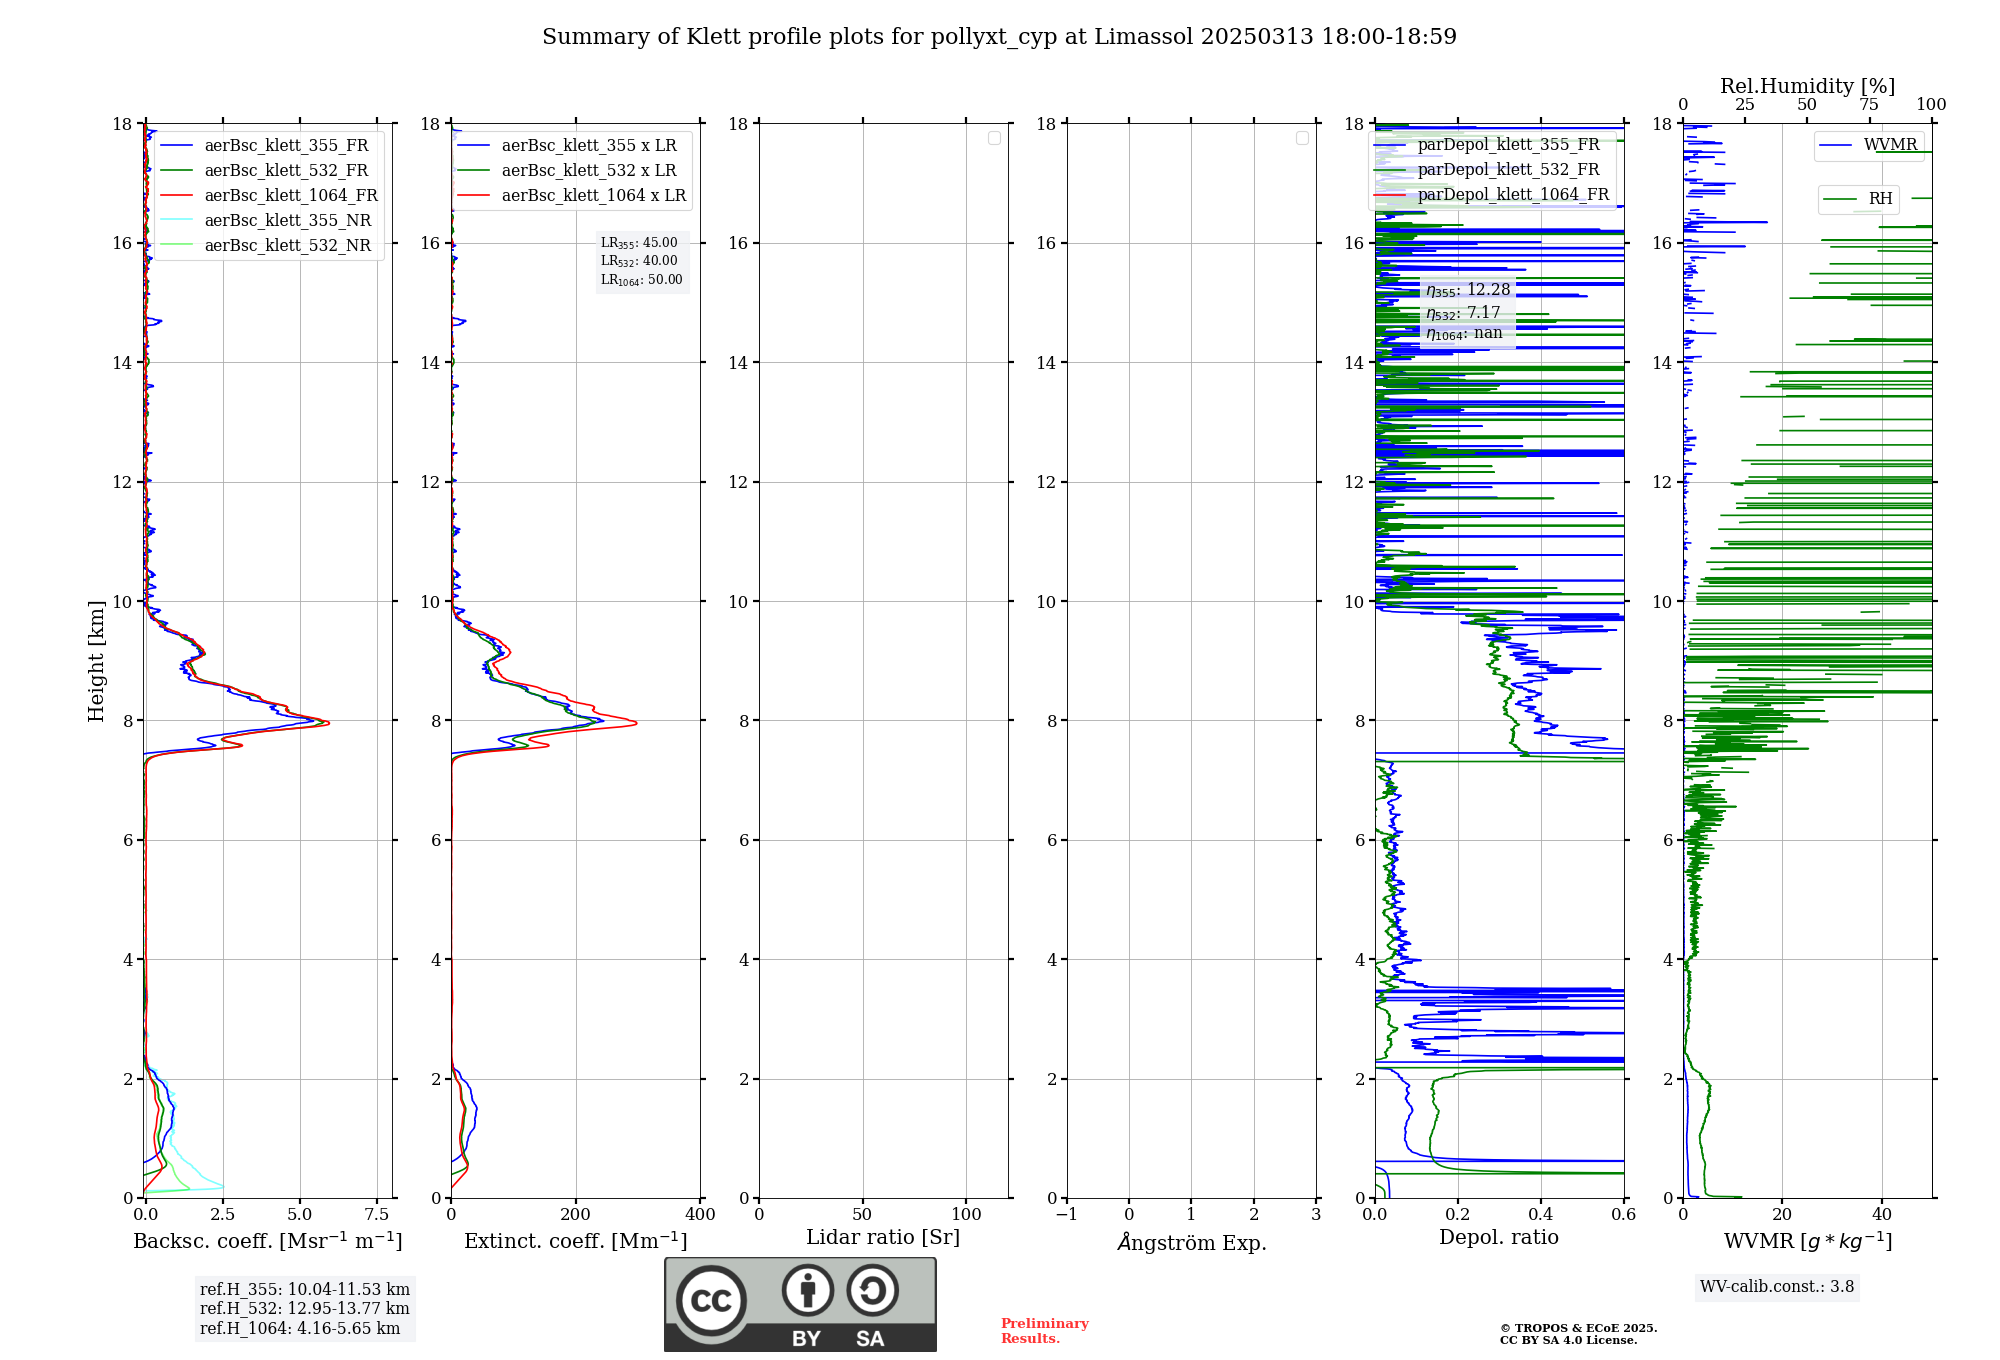Click tick label 7.5 on Backsc. coeff. axis
2000x1360 pixels.
point(377,1215)
